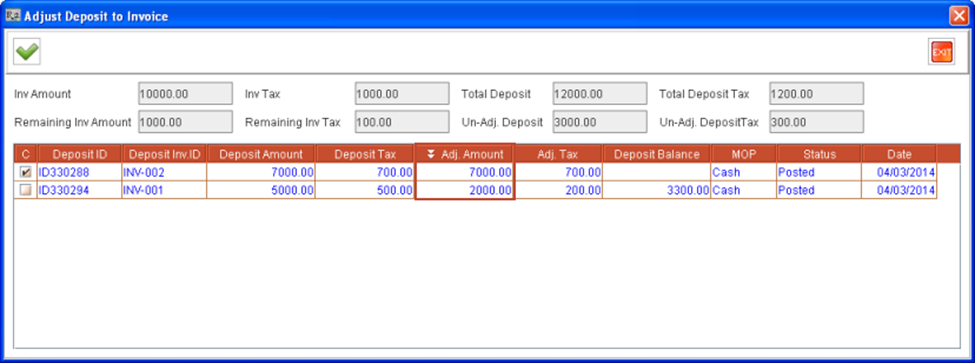The width and height of the screenshot is (975, 363).
Task: Click the Total Deposit Tax field 1200.00
Action: click(816, 94)
